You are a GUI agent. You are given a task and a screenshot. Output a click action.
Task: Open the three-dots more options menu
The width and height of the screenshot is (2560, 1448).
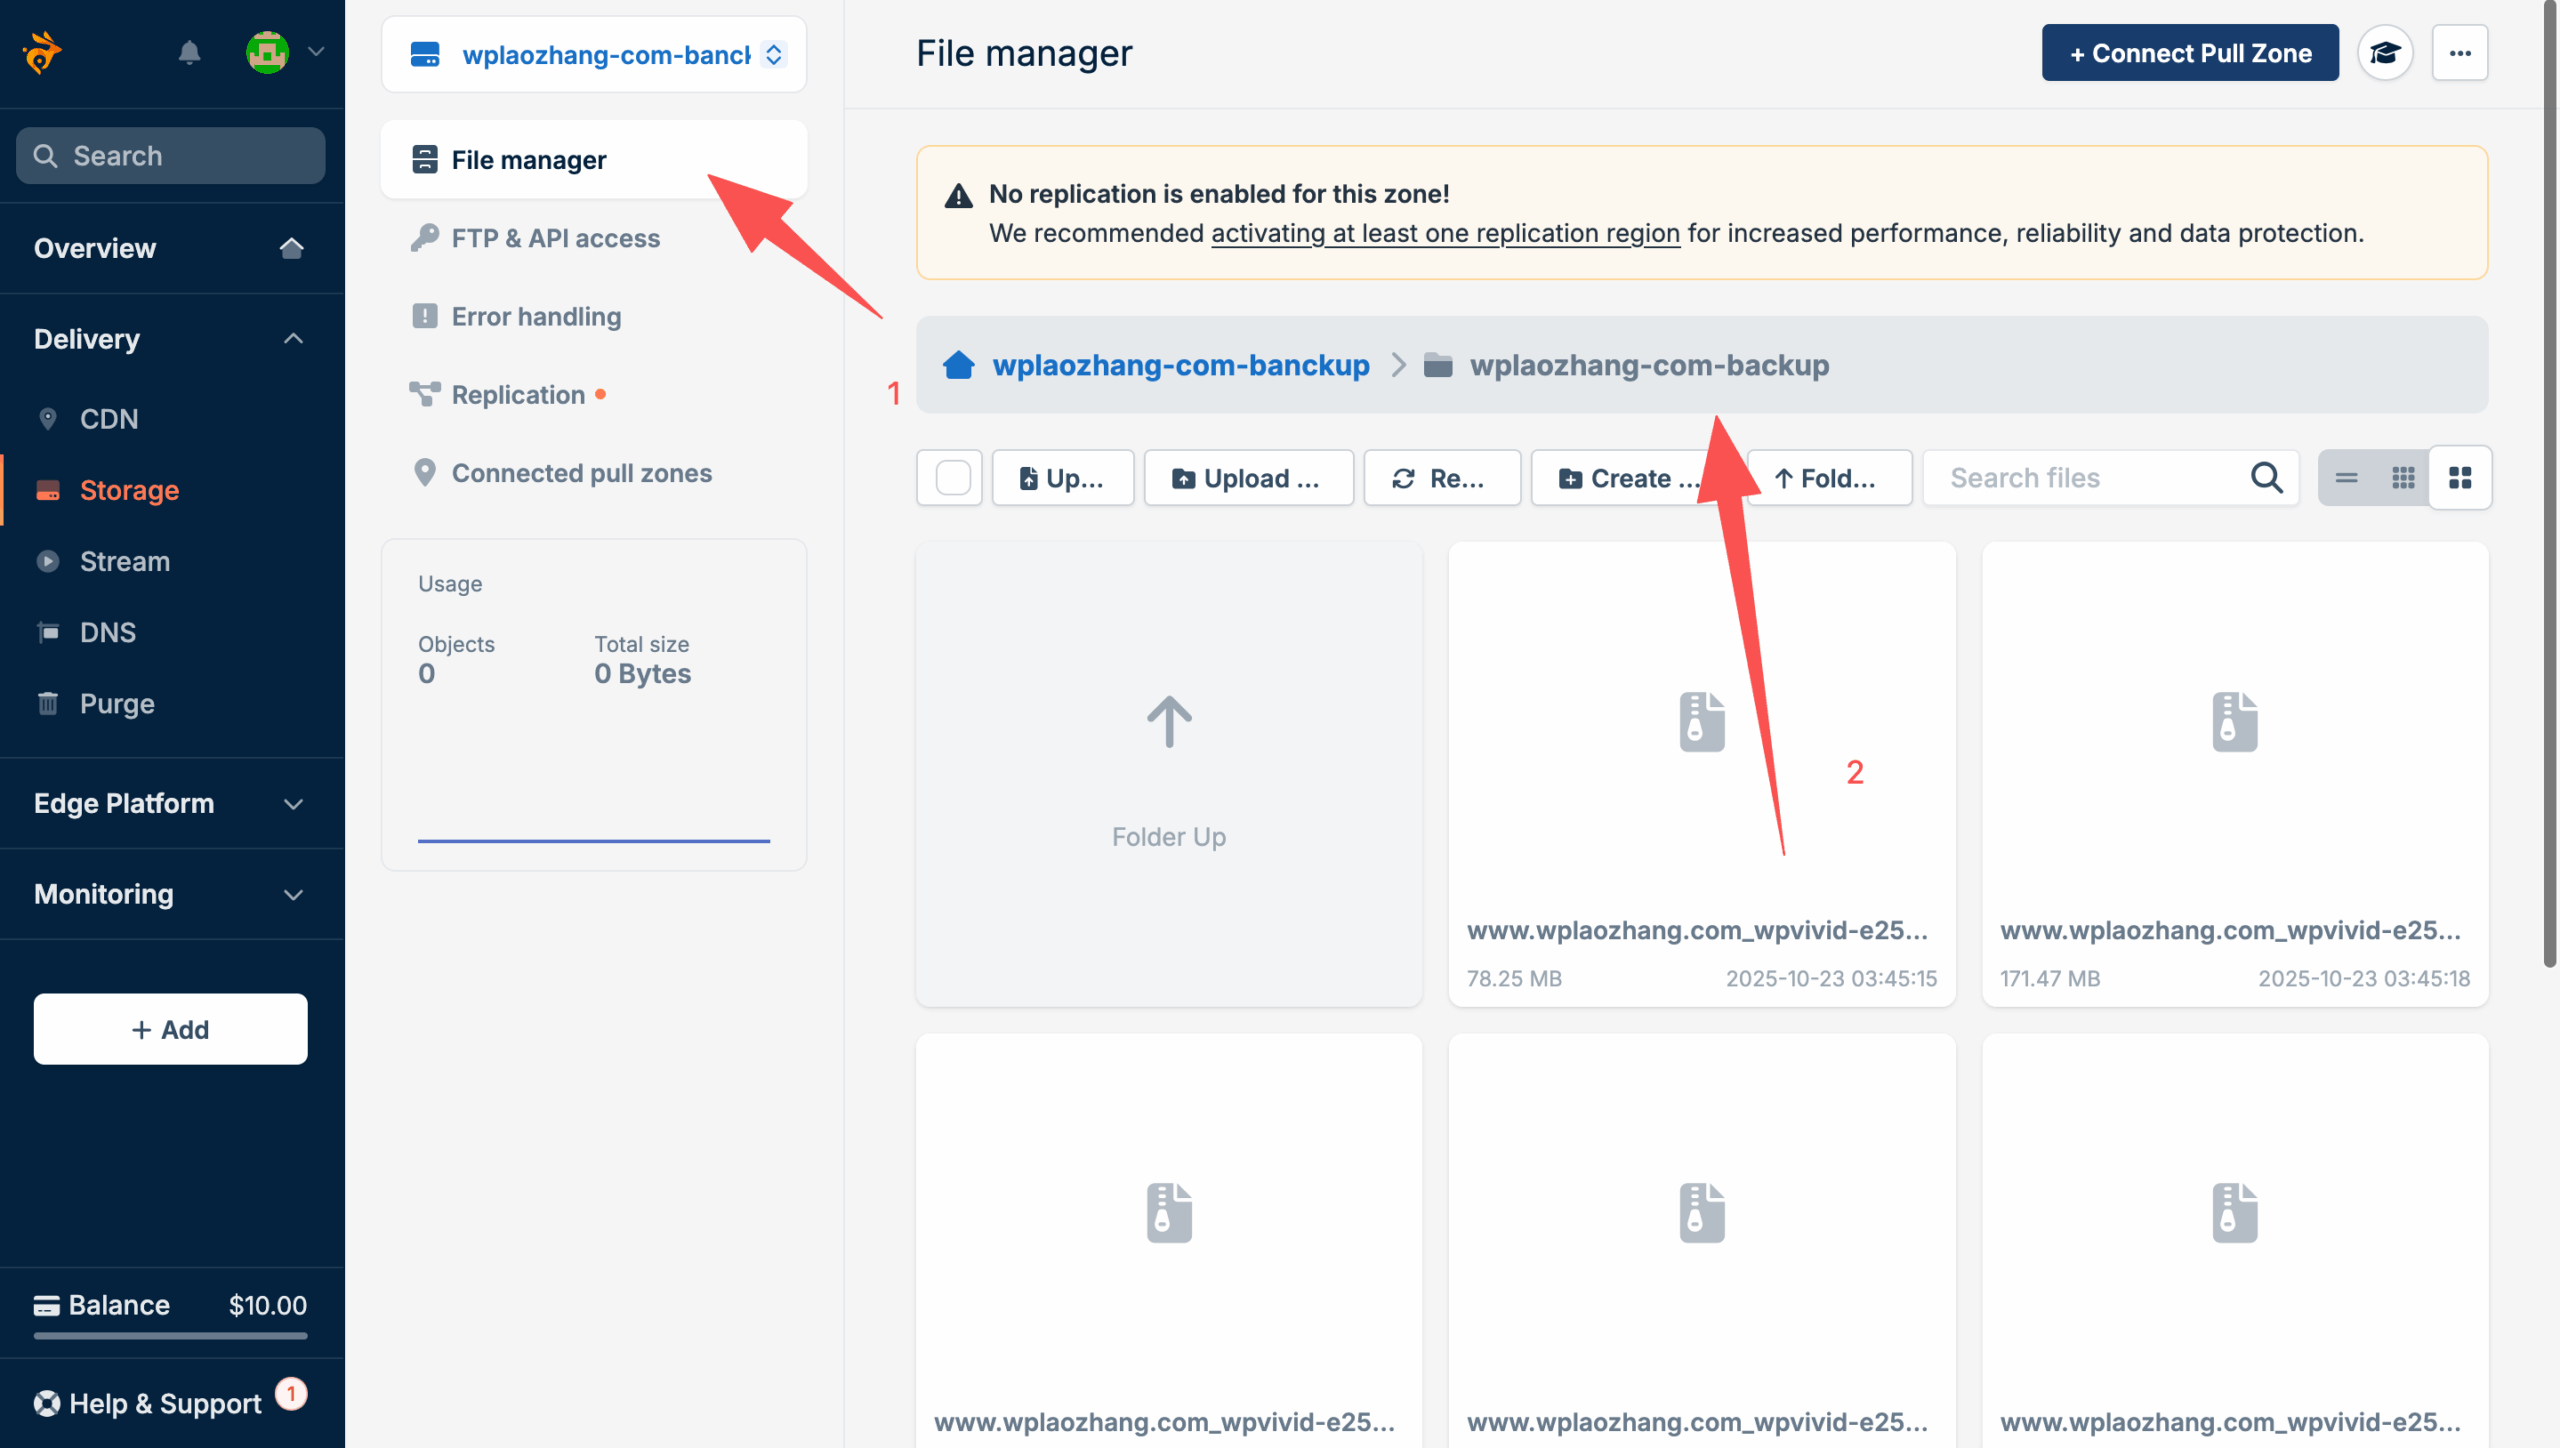(x=2460, y=53)
